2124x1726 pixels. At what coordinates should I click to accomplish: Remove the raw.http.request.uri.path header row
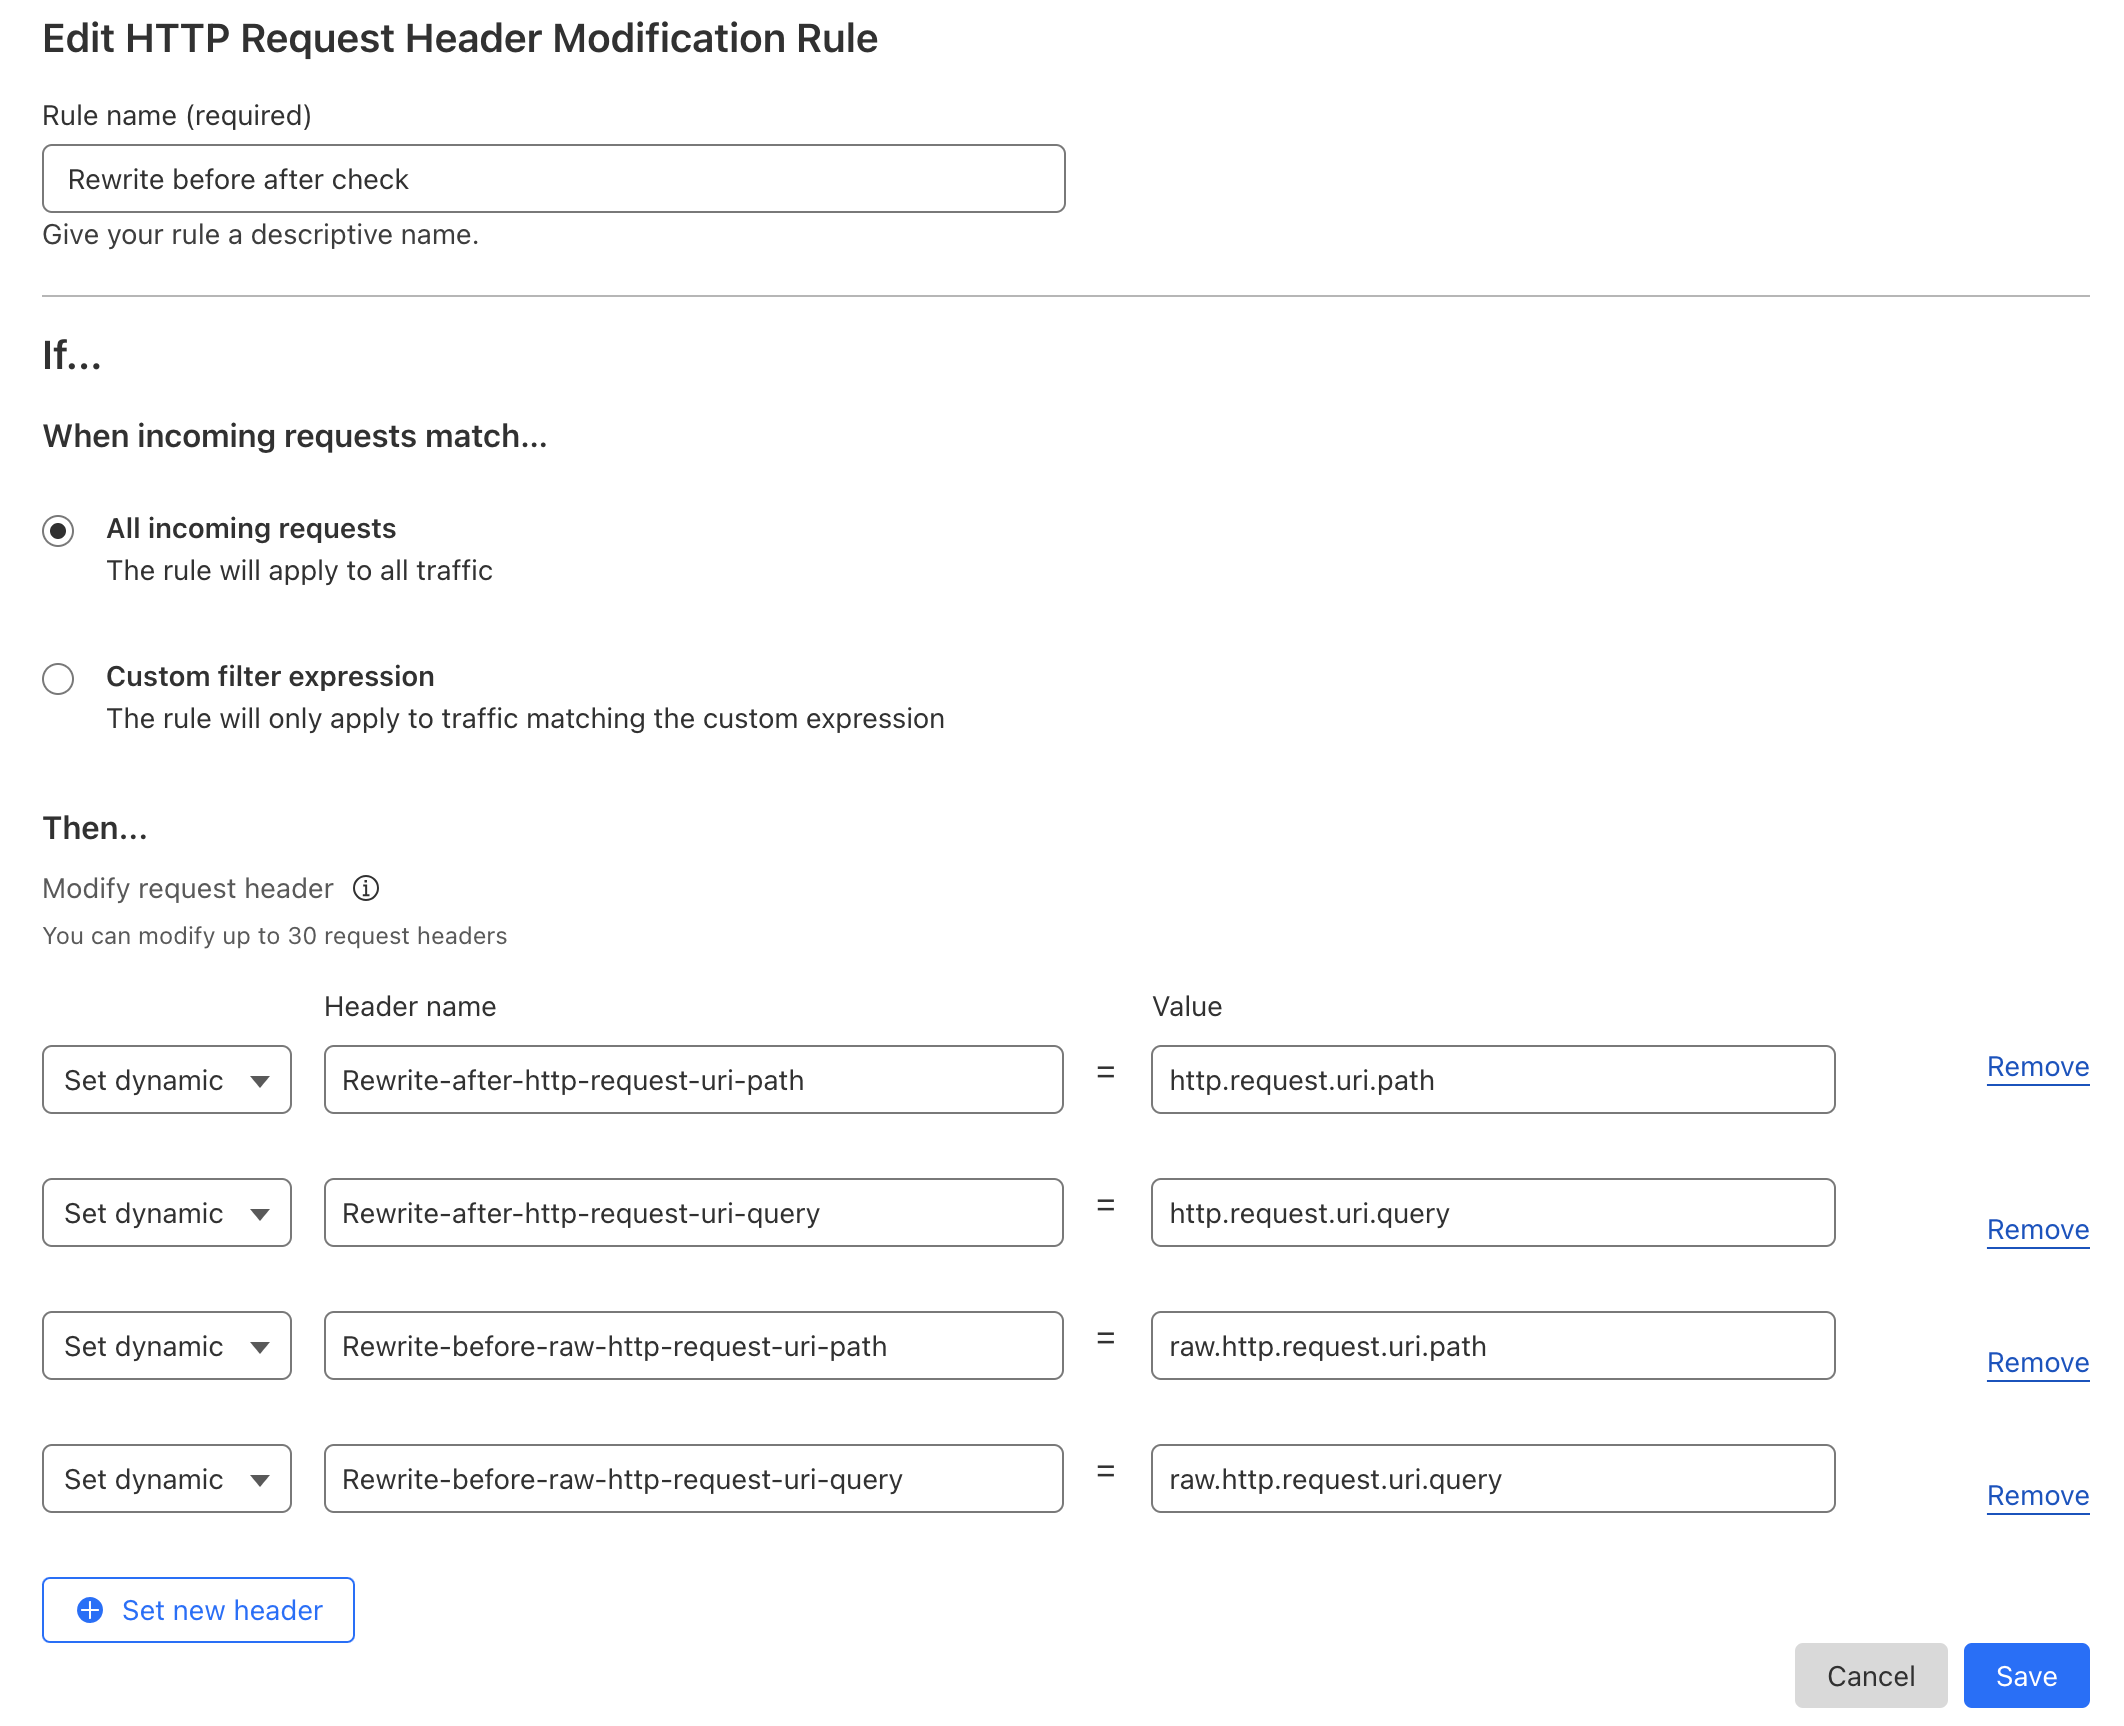[x=2037, y=1363]
